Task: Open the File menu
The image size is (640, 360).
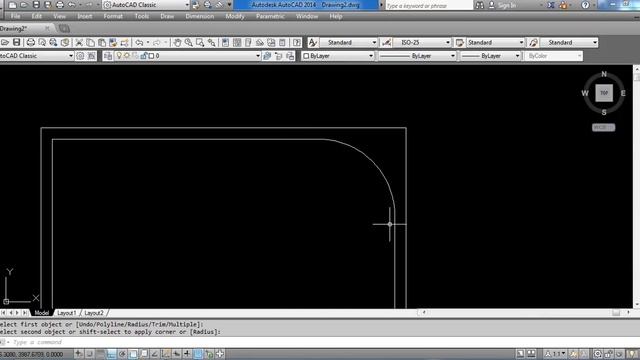Action: (x=16, y=16)
